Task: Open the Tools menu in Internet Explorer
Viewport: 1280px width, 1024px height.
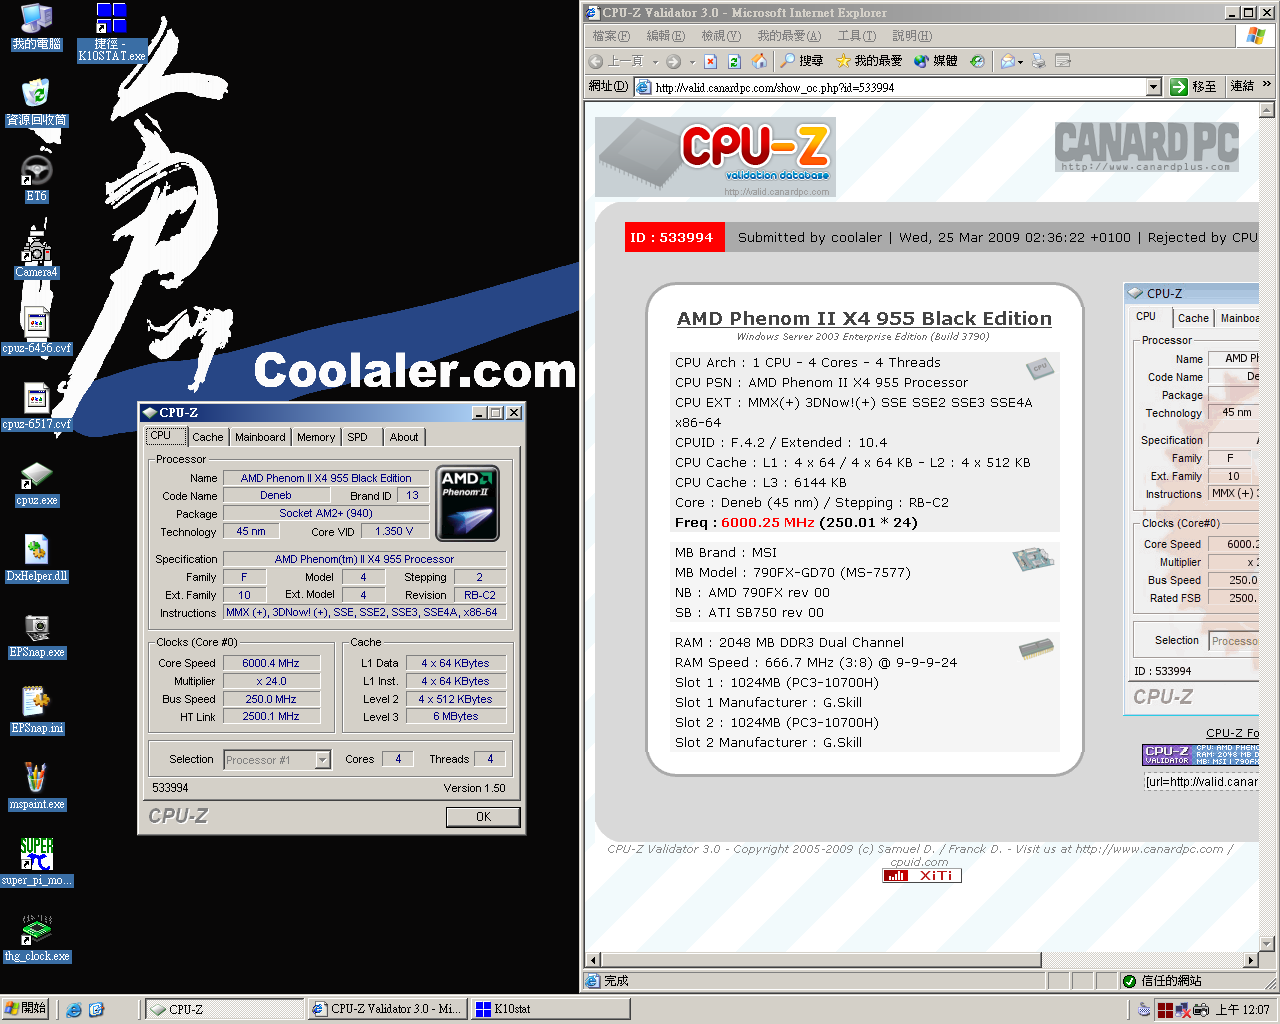Action: click(x=857, y=36)
